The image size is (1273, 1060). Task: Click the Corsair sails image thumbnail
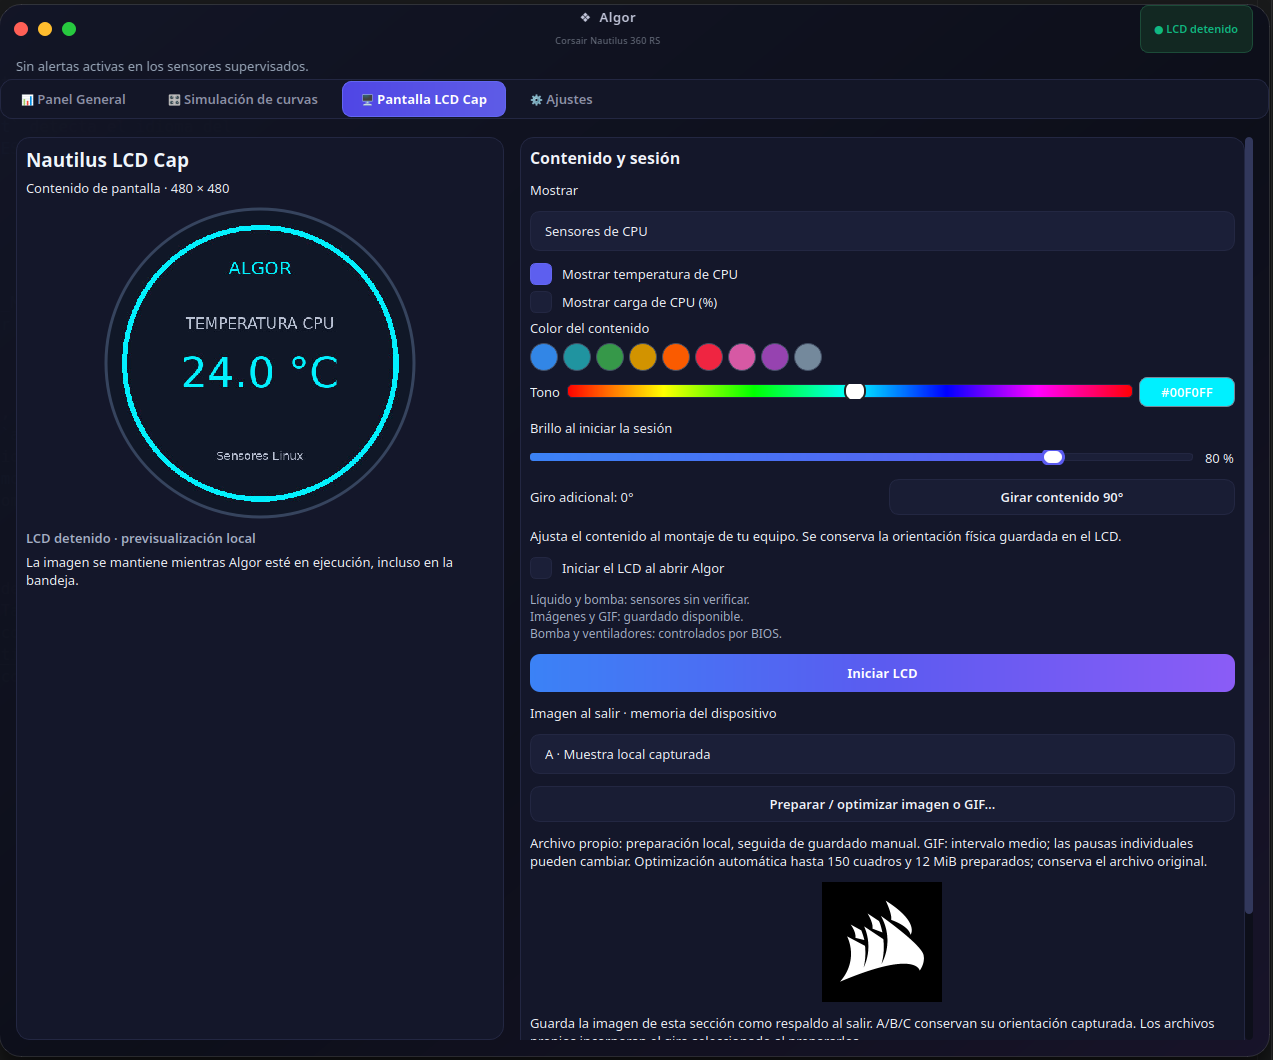pyautogui.click(x=882, y=942)
